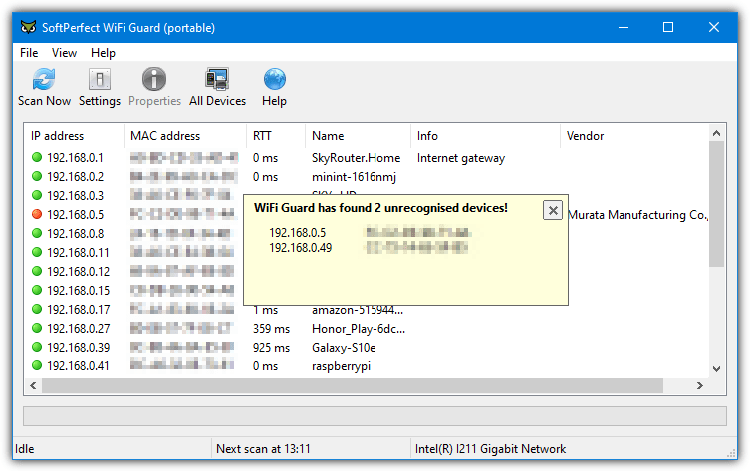
Task: Click the Murata Manufacturing Co. vendor cell
Action: 638,215
